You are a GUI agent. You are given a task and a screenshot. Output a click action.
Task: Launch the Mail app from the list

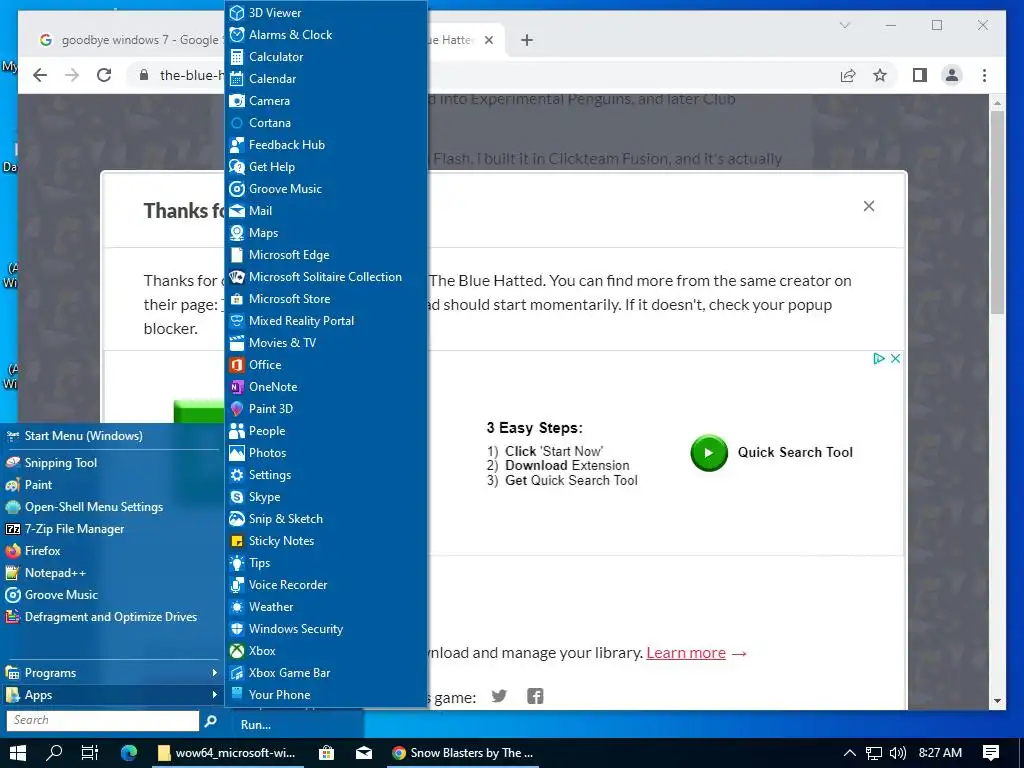[x=327, y=211]
